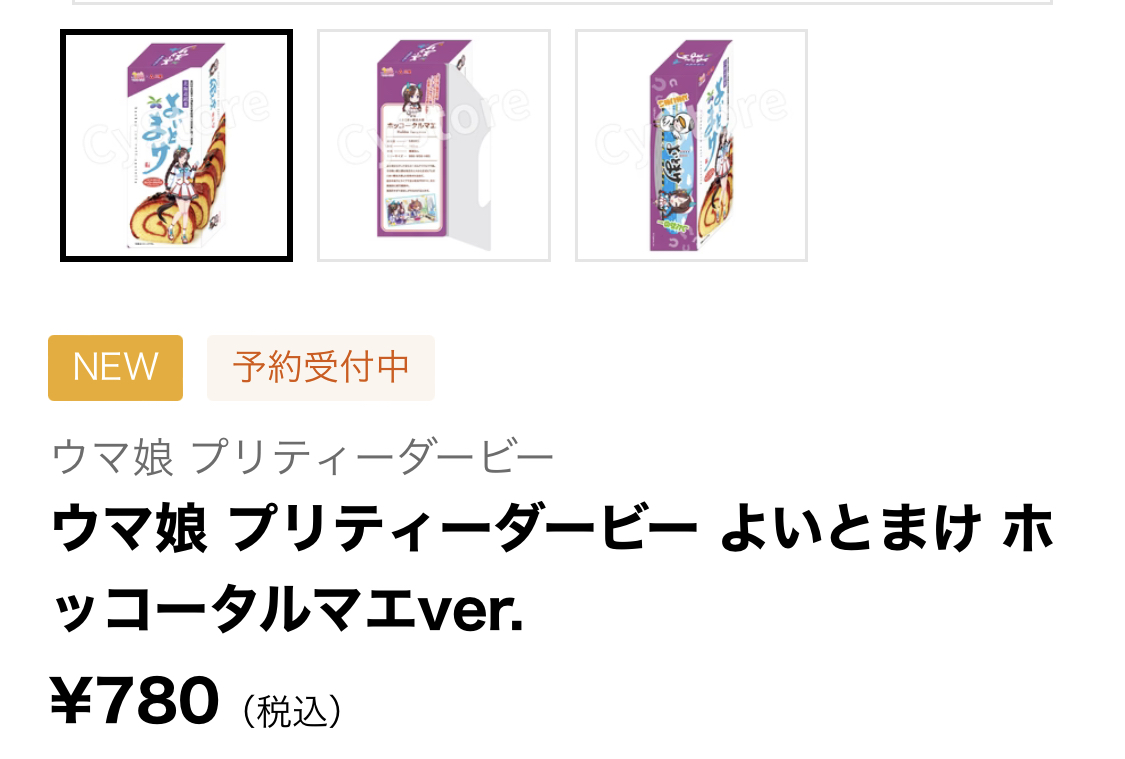Select the third thumbnail showing box side
Viewport: 1125px width, 759px height.
692,146
